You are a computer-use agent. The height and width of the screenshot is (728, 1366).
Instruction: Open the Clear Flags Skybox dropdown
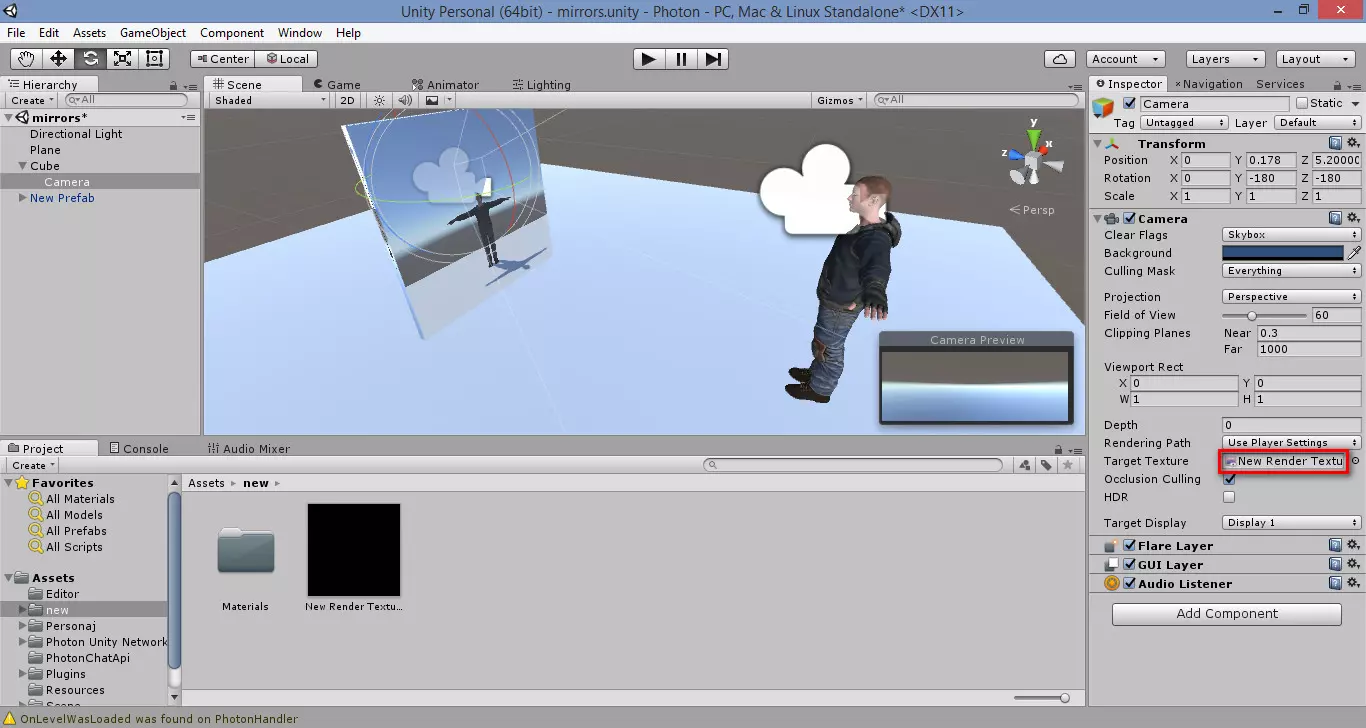pyautogui.click(x=1291, y=235)
